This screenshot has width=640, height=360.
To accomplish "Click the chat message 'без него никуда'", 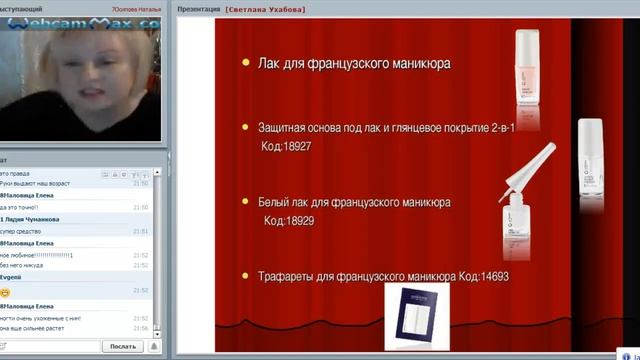I will tap(21, 265).
